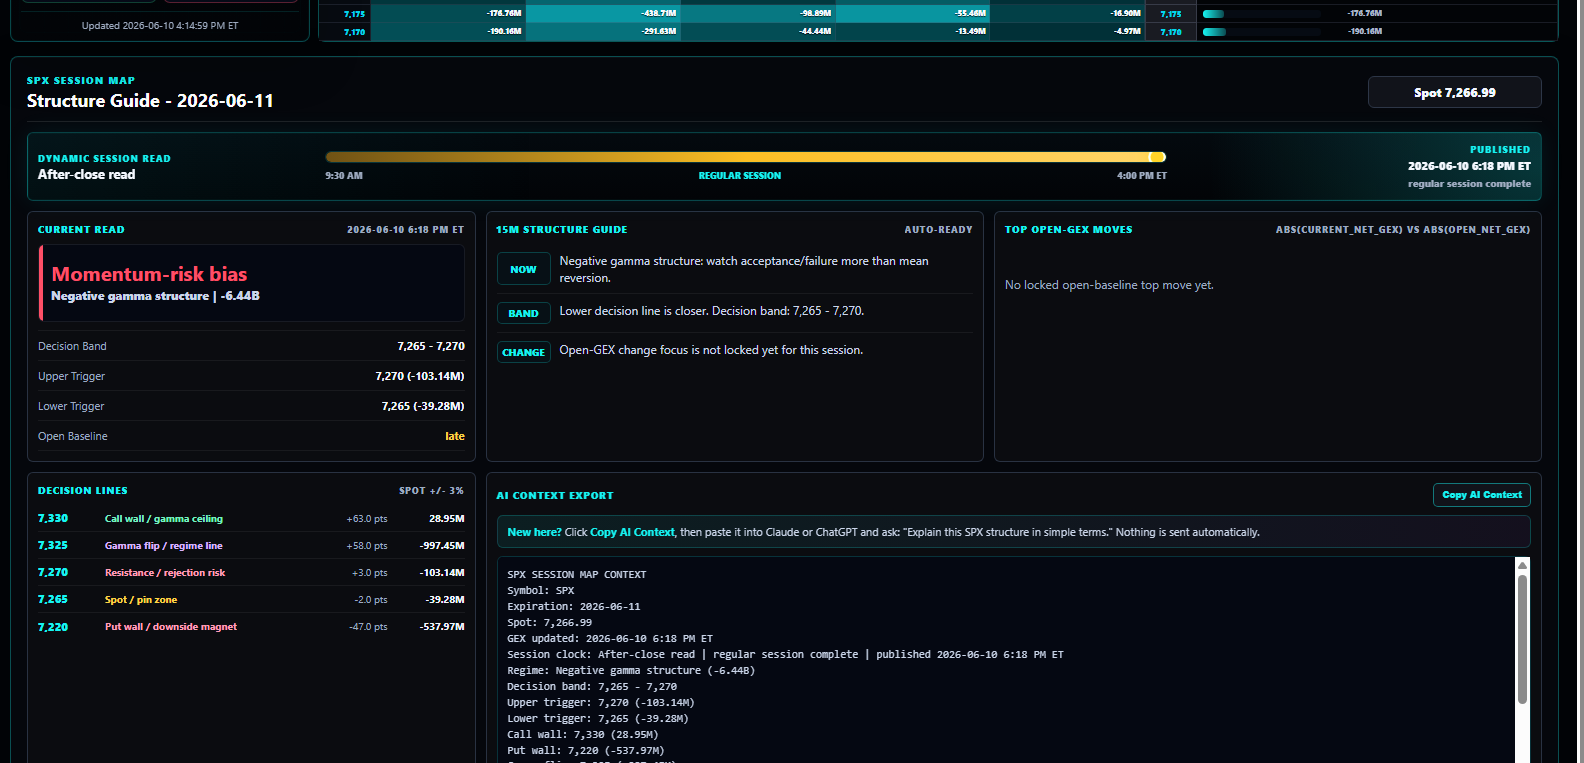Click 'No locked open-baseline top move yet.' text

1109,285
